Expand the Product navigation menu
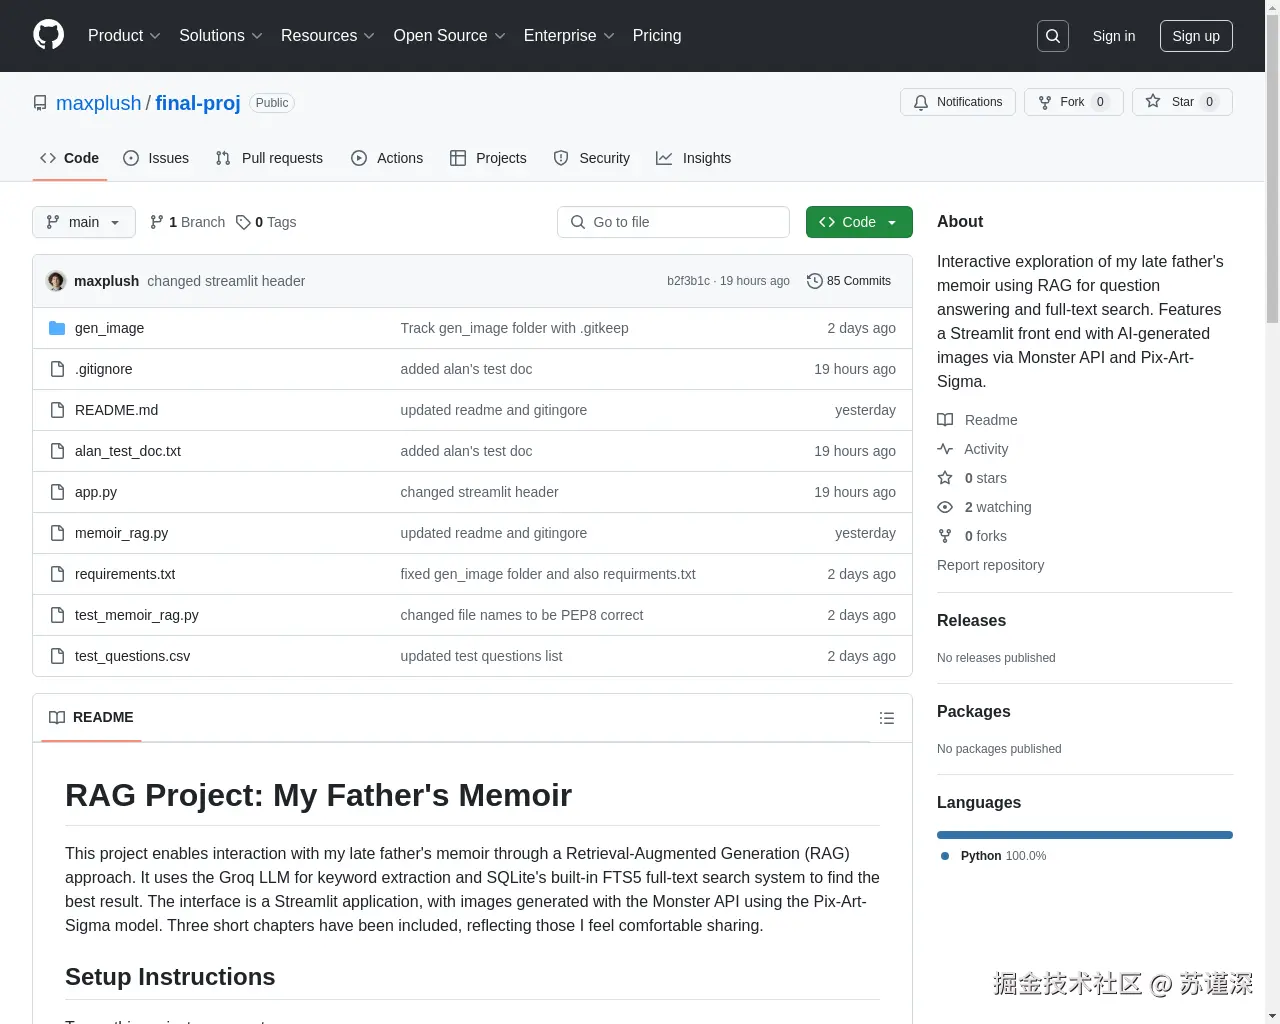Screen dimensions: 1280x1024 point(124,36)
